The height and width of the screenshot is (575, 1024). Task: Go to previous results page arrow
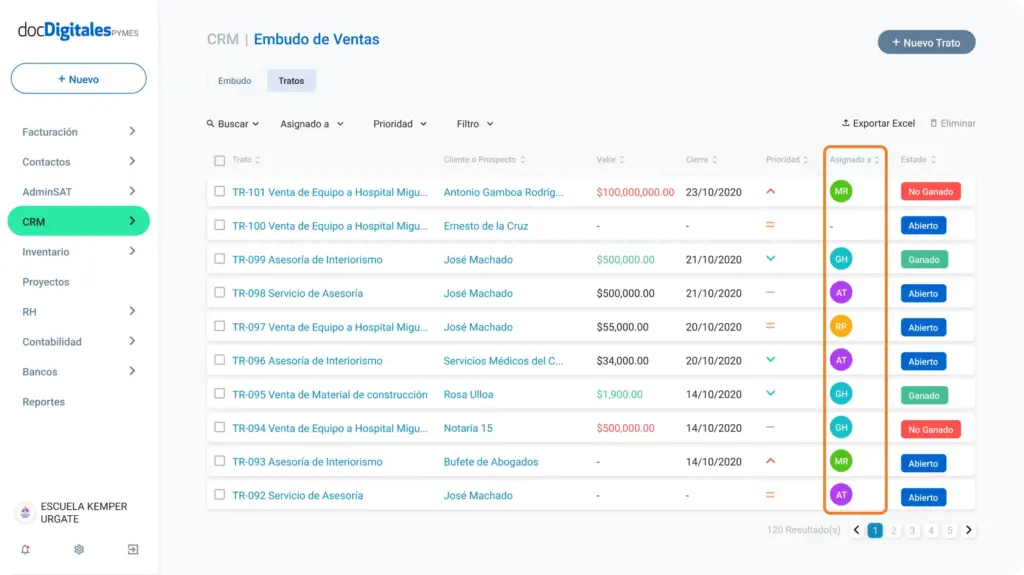click(x=857, y=531)
